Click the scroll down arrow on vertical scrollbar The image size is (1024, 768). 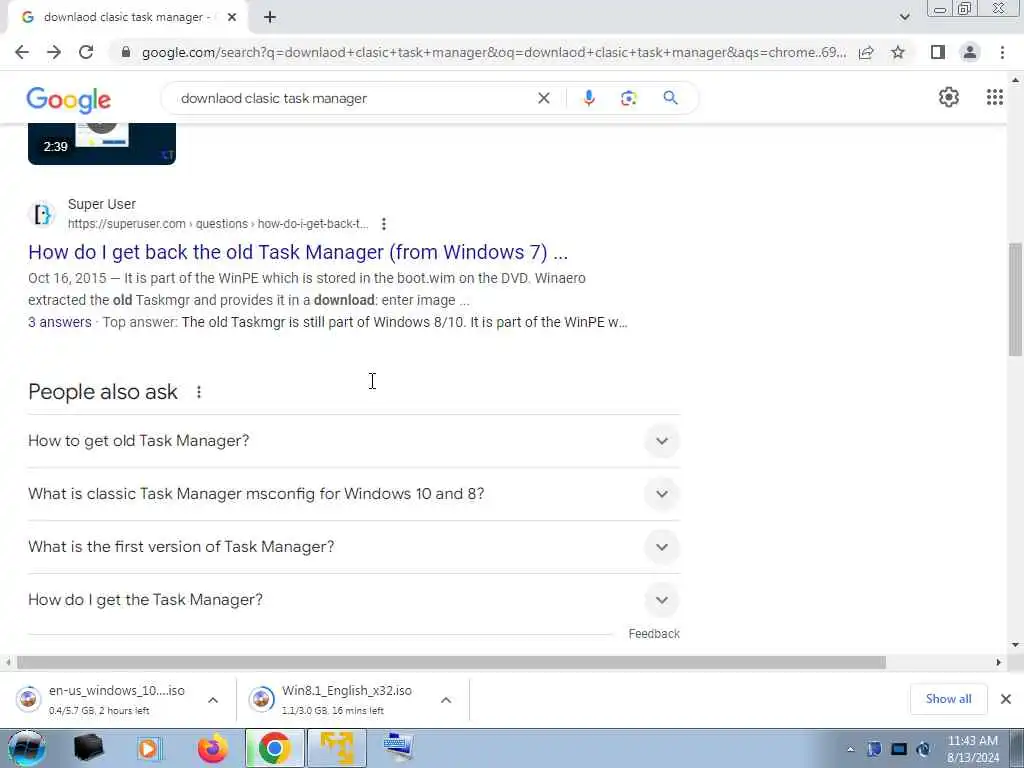(x=1015, y=645)
